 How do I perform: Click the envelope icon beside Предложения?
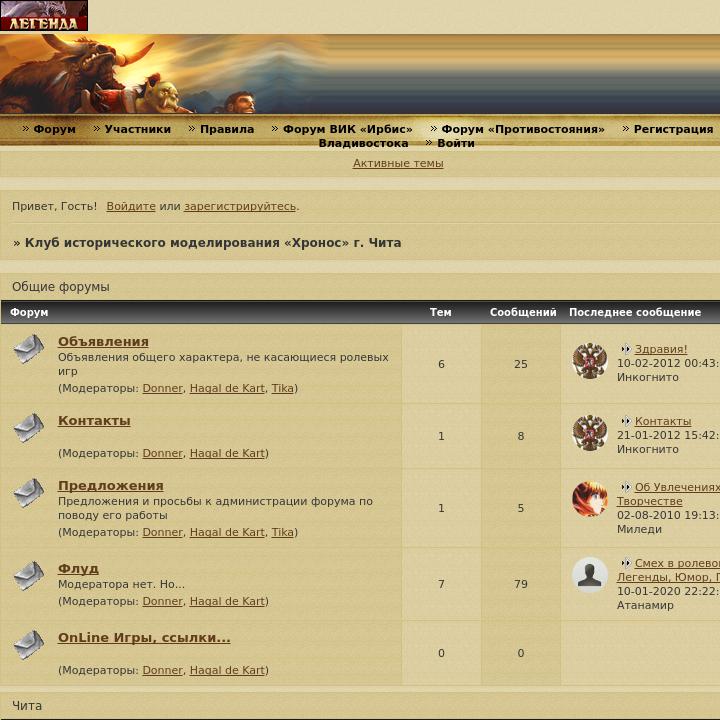click(x=29, y=493)
